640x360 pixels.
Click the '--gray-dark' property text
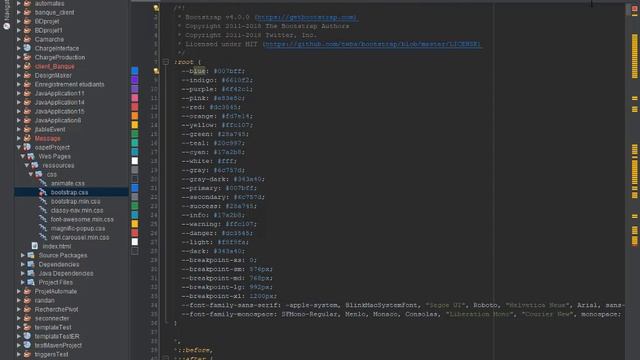[x=205, y=179]
